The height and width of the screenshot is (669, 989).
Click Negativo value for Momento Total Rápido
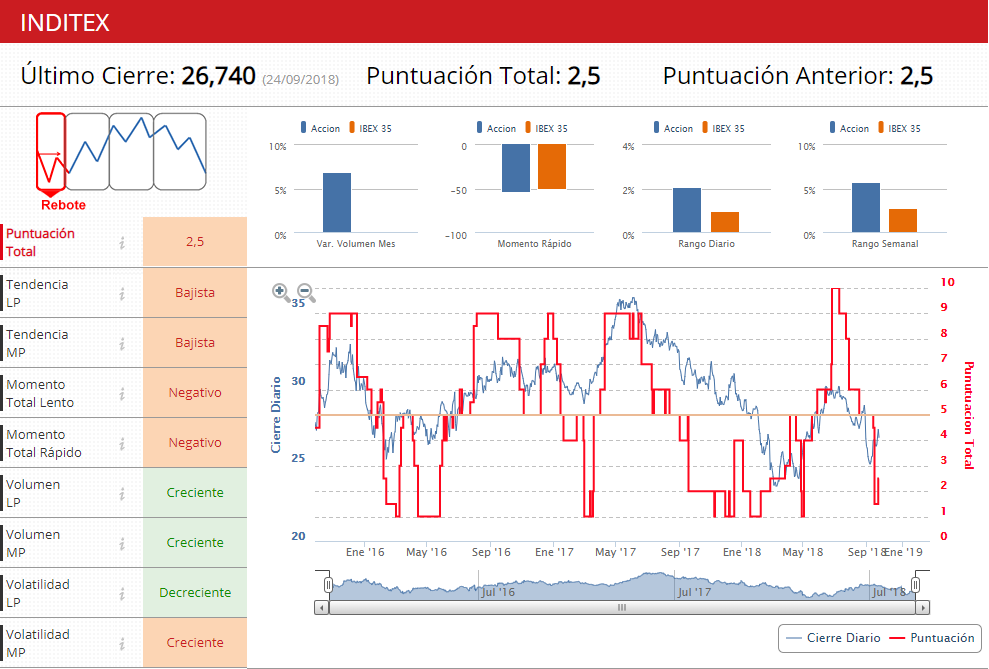(x=195, y=443)
